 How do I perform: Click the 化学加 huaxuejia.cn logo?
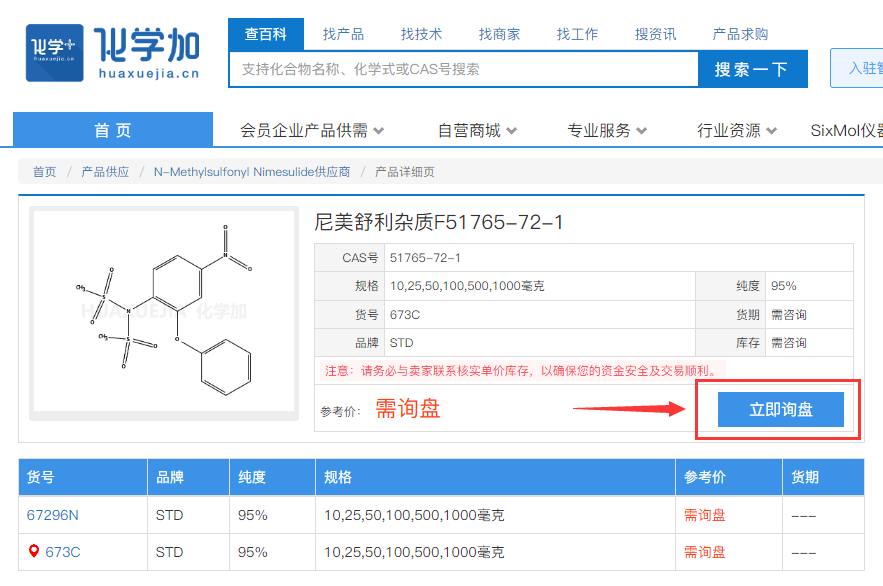click(113, 52)
